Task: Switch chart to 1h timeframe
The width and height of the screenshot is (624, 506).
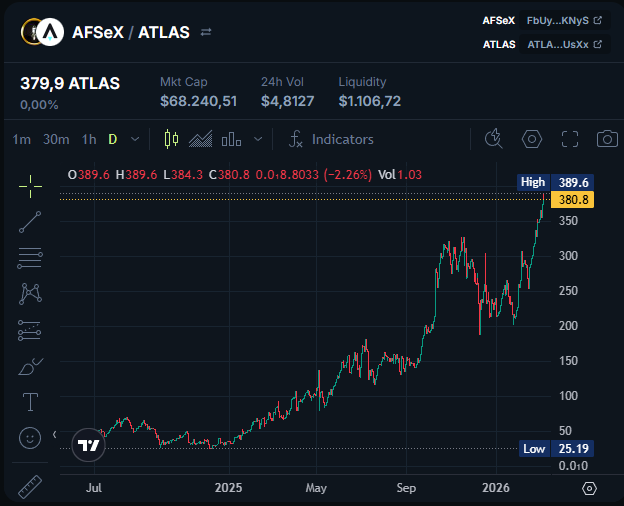Action: (x=89, y=139)
